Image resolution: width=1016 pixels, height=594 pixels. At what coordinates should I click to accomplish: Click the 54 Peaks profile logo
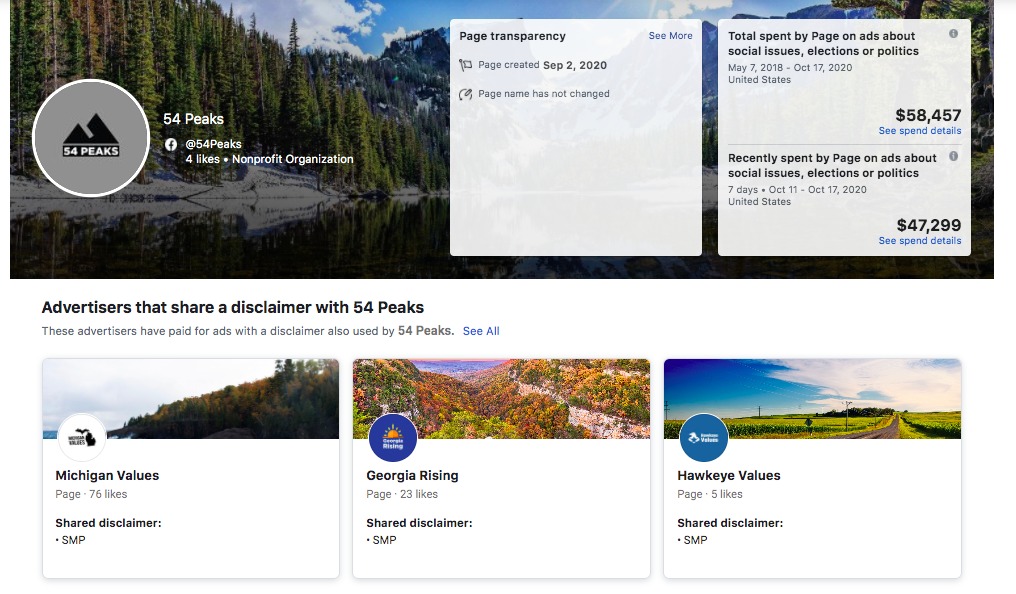tap(91, 138)
